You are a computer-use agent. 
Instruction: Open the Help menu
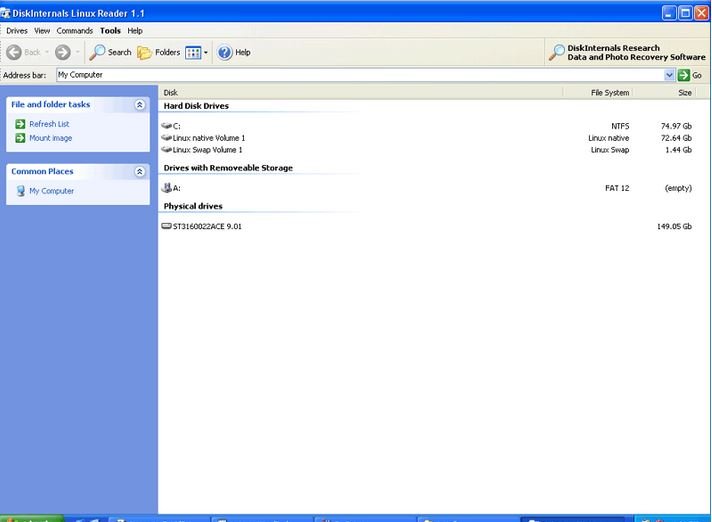[135, 31]
